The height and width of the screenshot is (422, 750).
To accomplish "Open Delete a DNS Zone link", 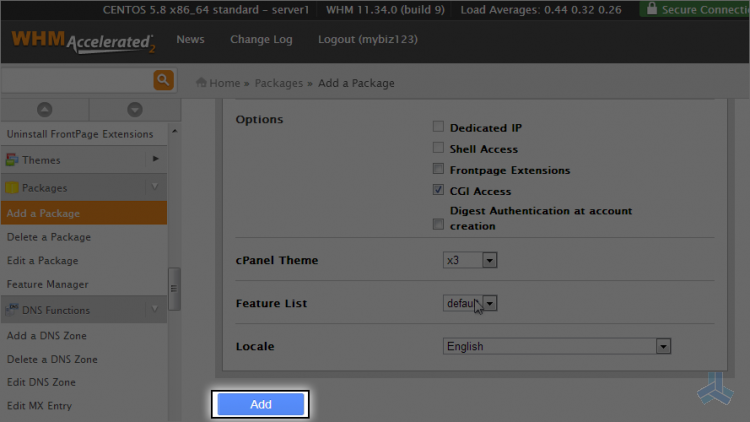I will 52,359.
